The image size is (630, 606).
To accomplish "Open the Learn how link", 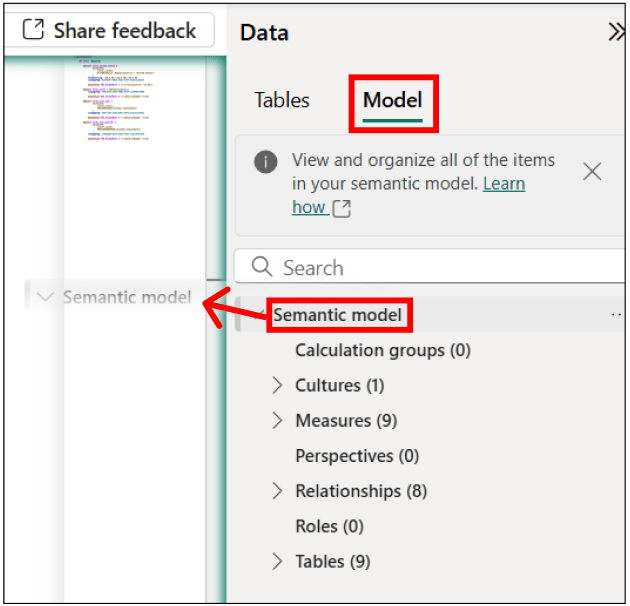I will coord(504,184).
